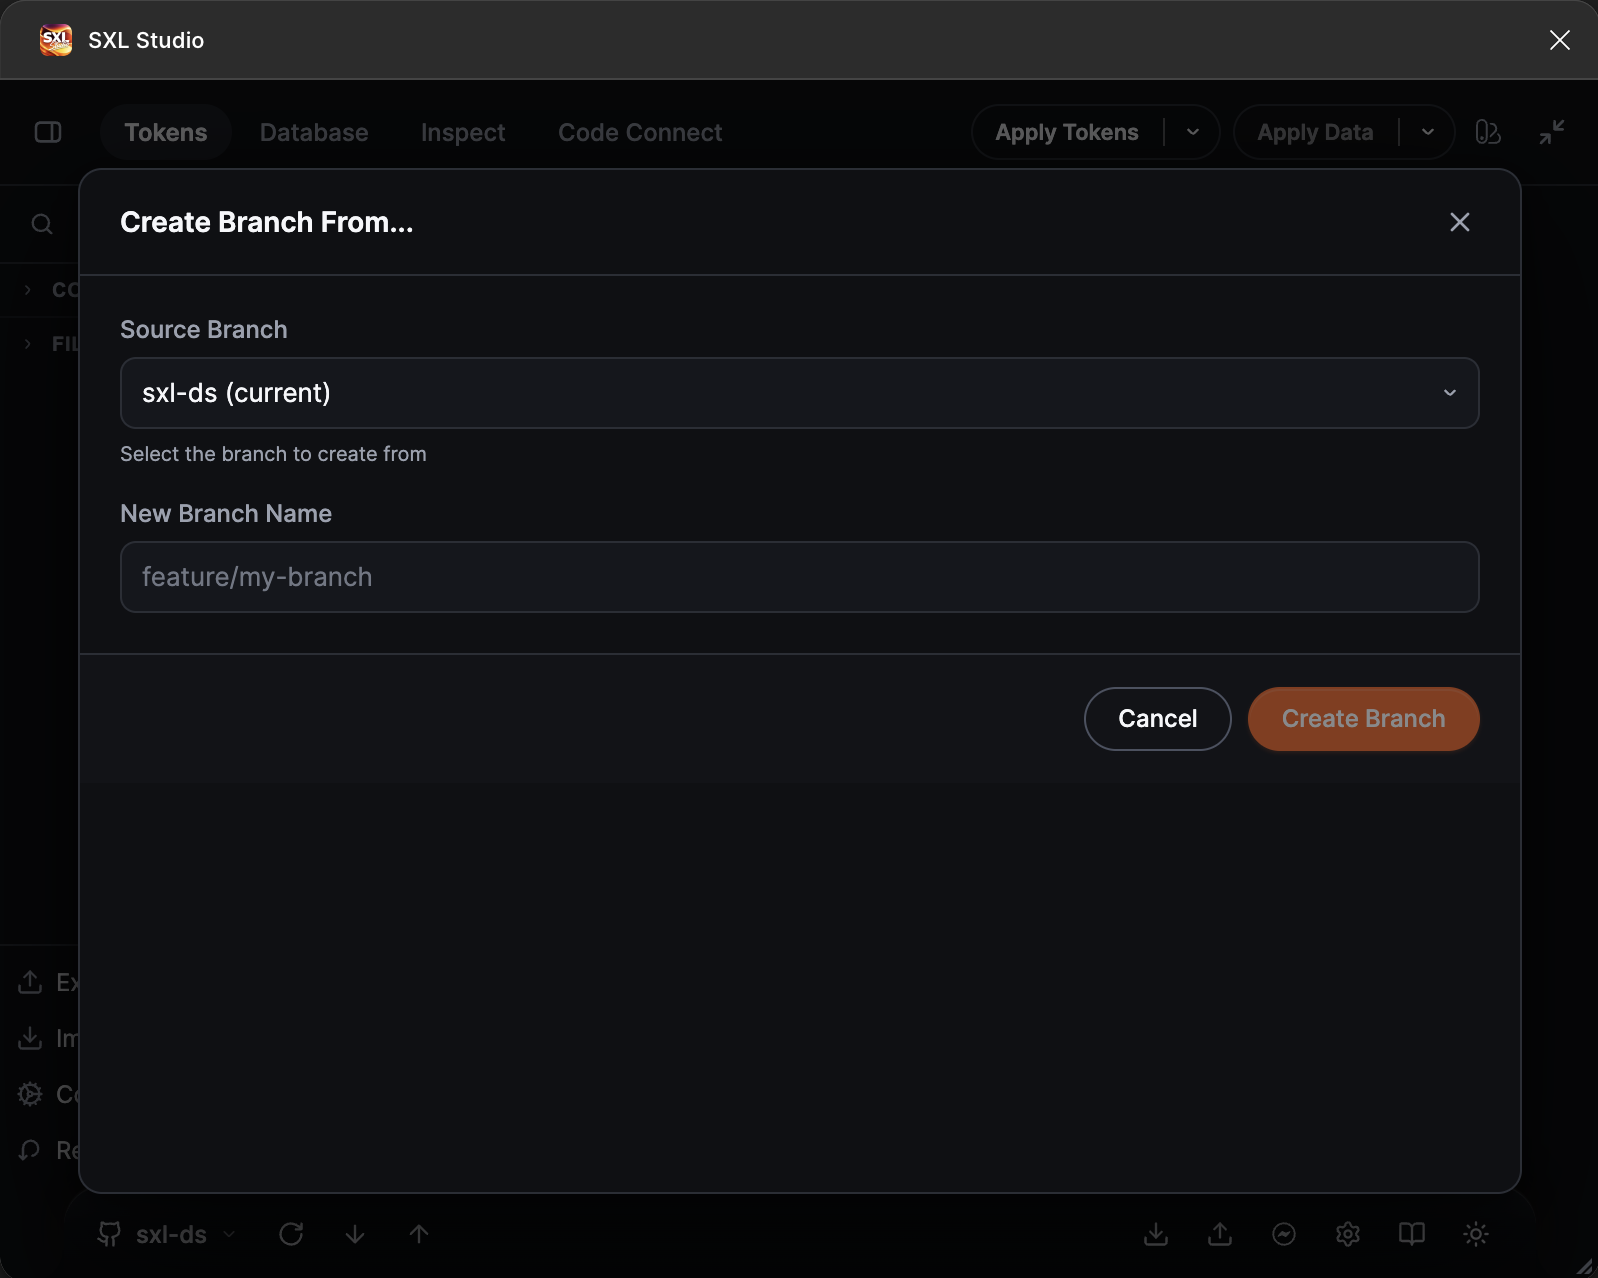Click the push up-arrow icon

[x=419, y=1234]
